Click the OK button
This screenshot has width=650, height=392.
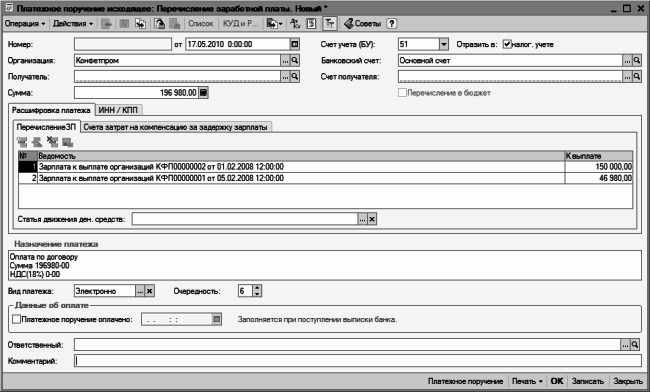pos(557,381)
